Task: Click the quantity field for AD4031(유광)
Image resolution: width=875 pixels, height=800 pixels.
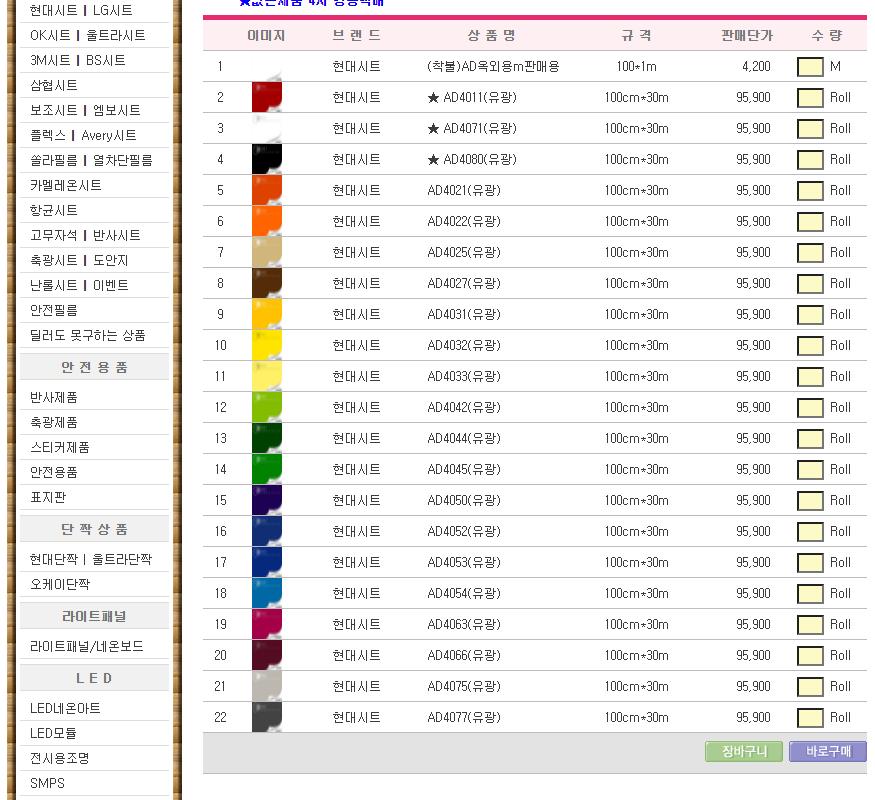Action: click(810, 315)
